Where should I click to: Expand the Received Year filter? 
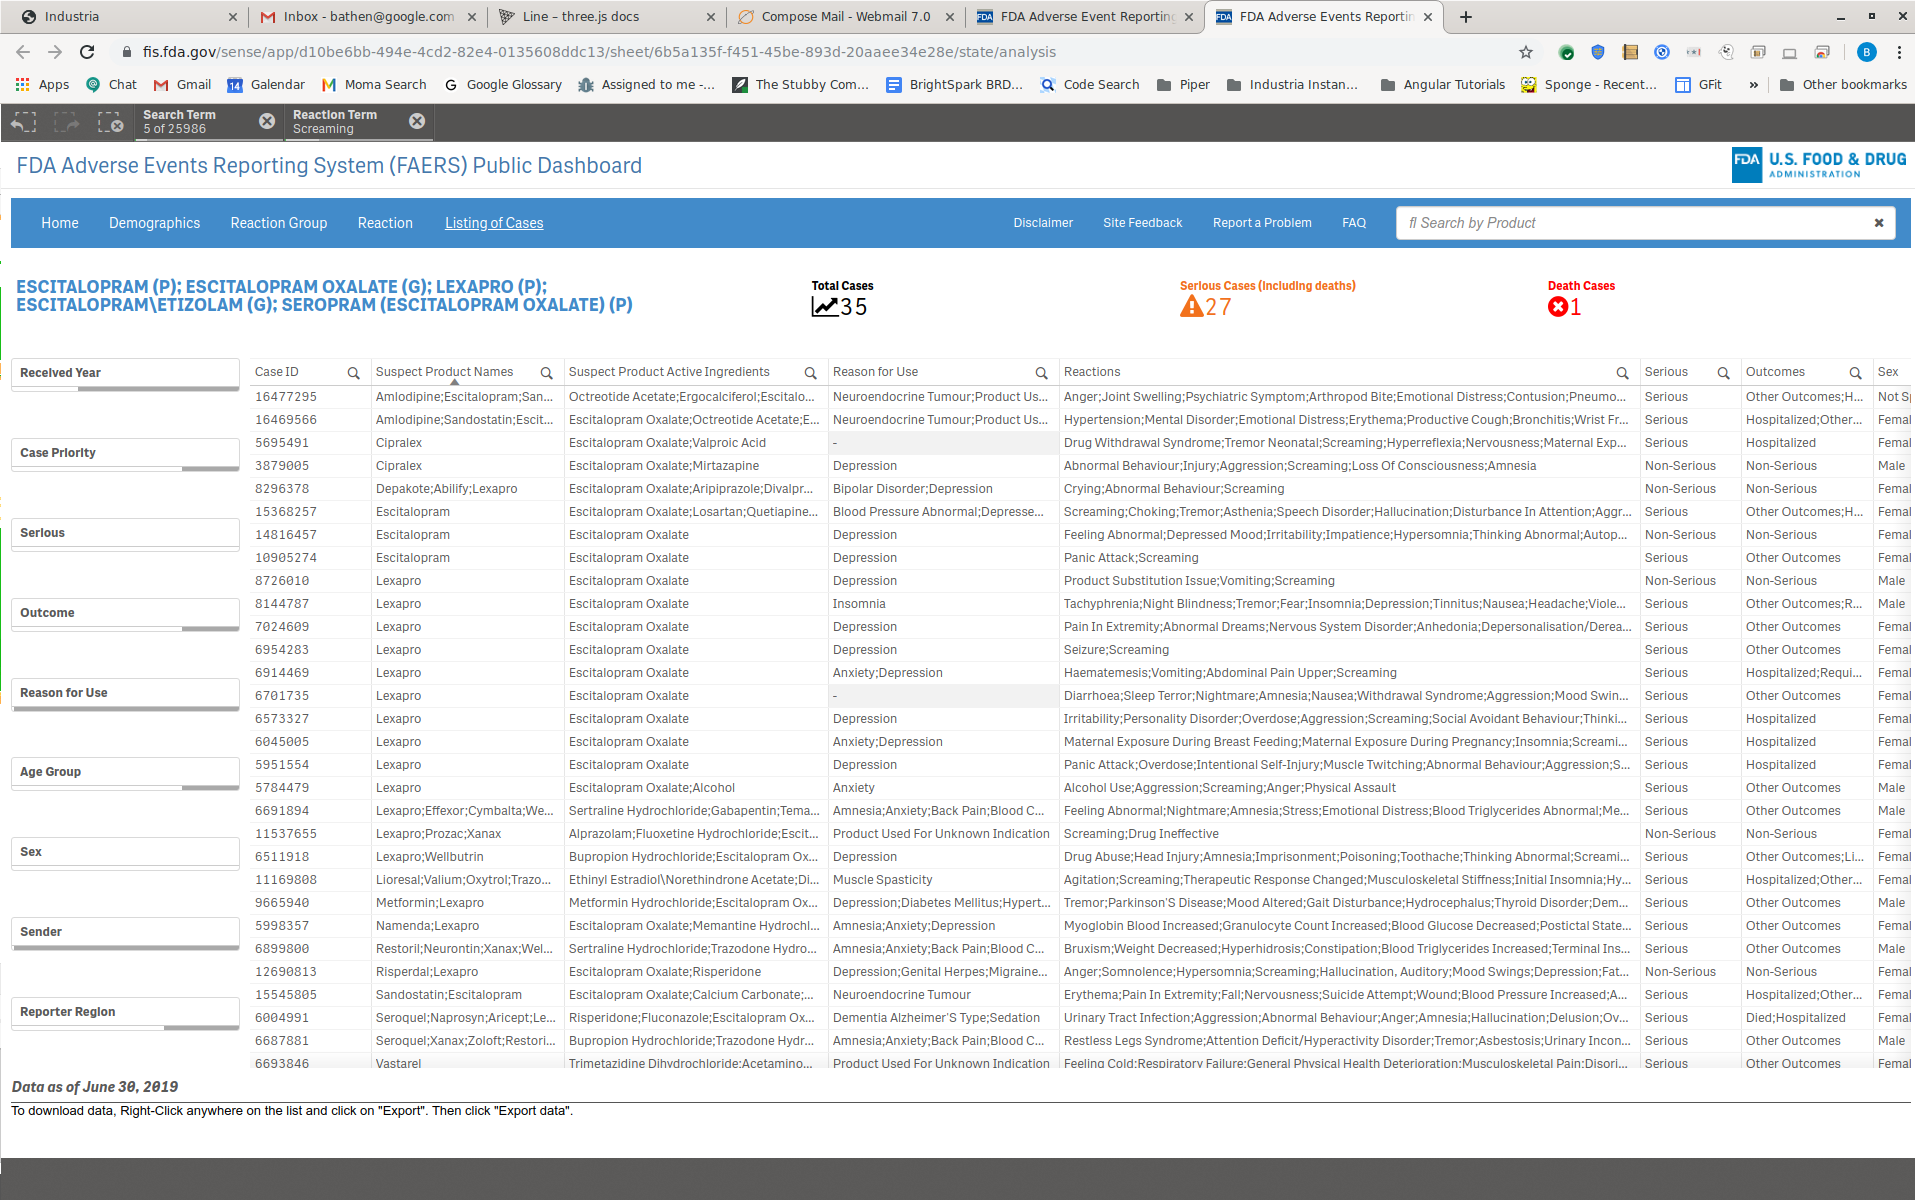point(125,373)
